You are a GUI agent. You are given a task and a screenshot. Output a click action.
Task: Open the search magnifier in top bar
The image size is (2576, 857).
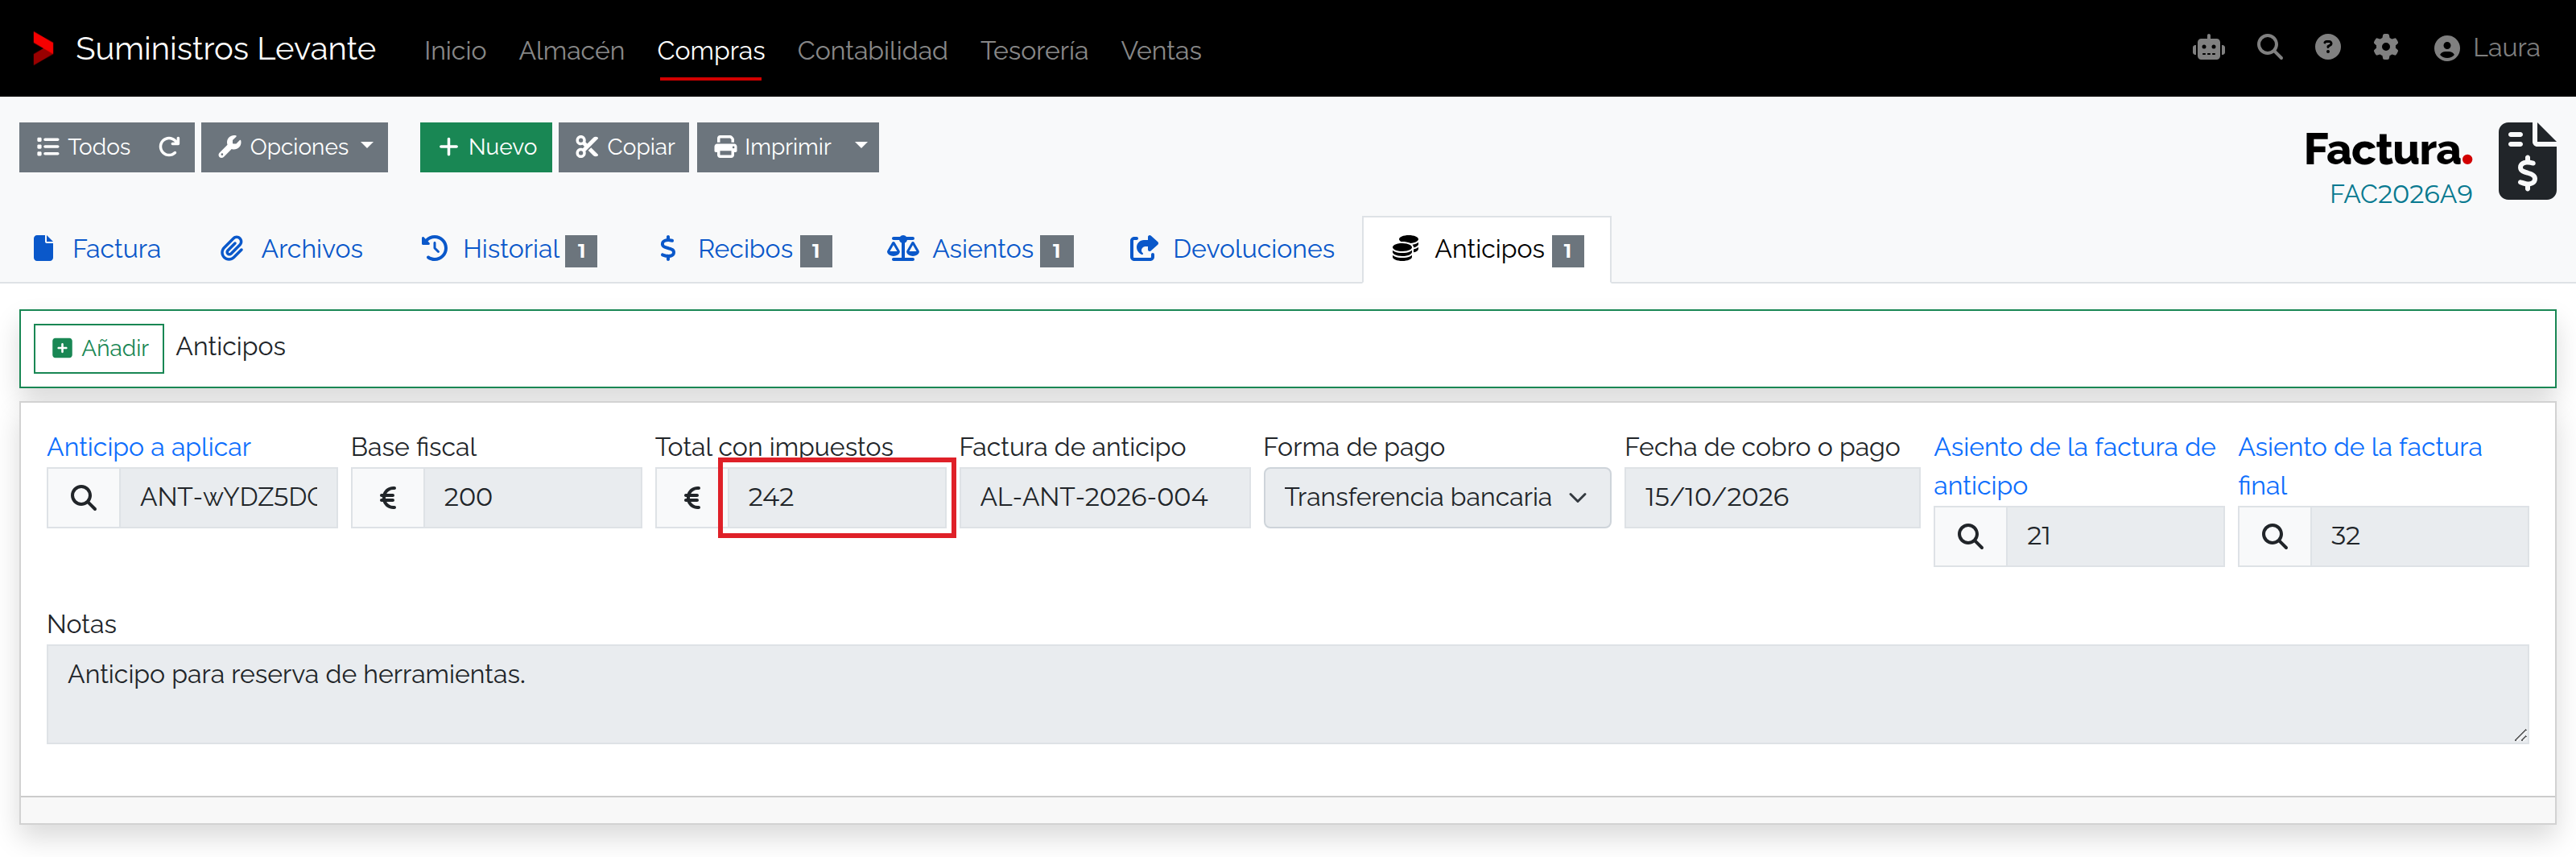click(x=2269, y=48)
